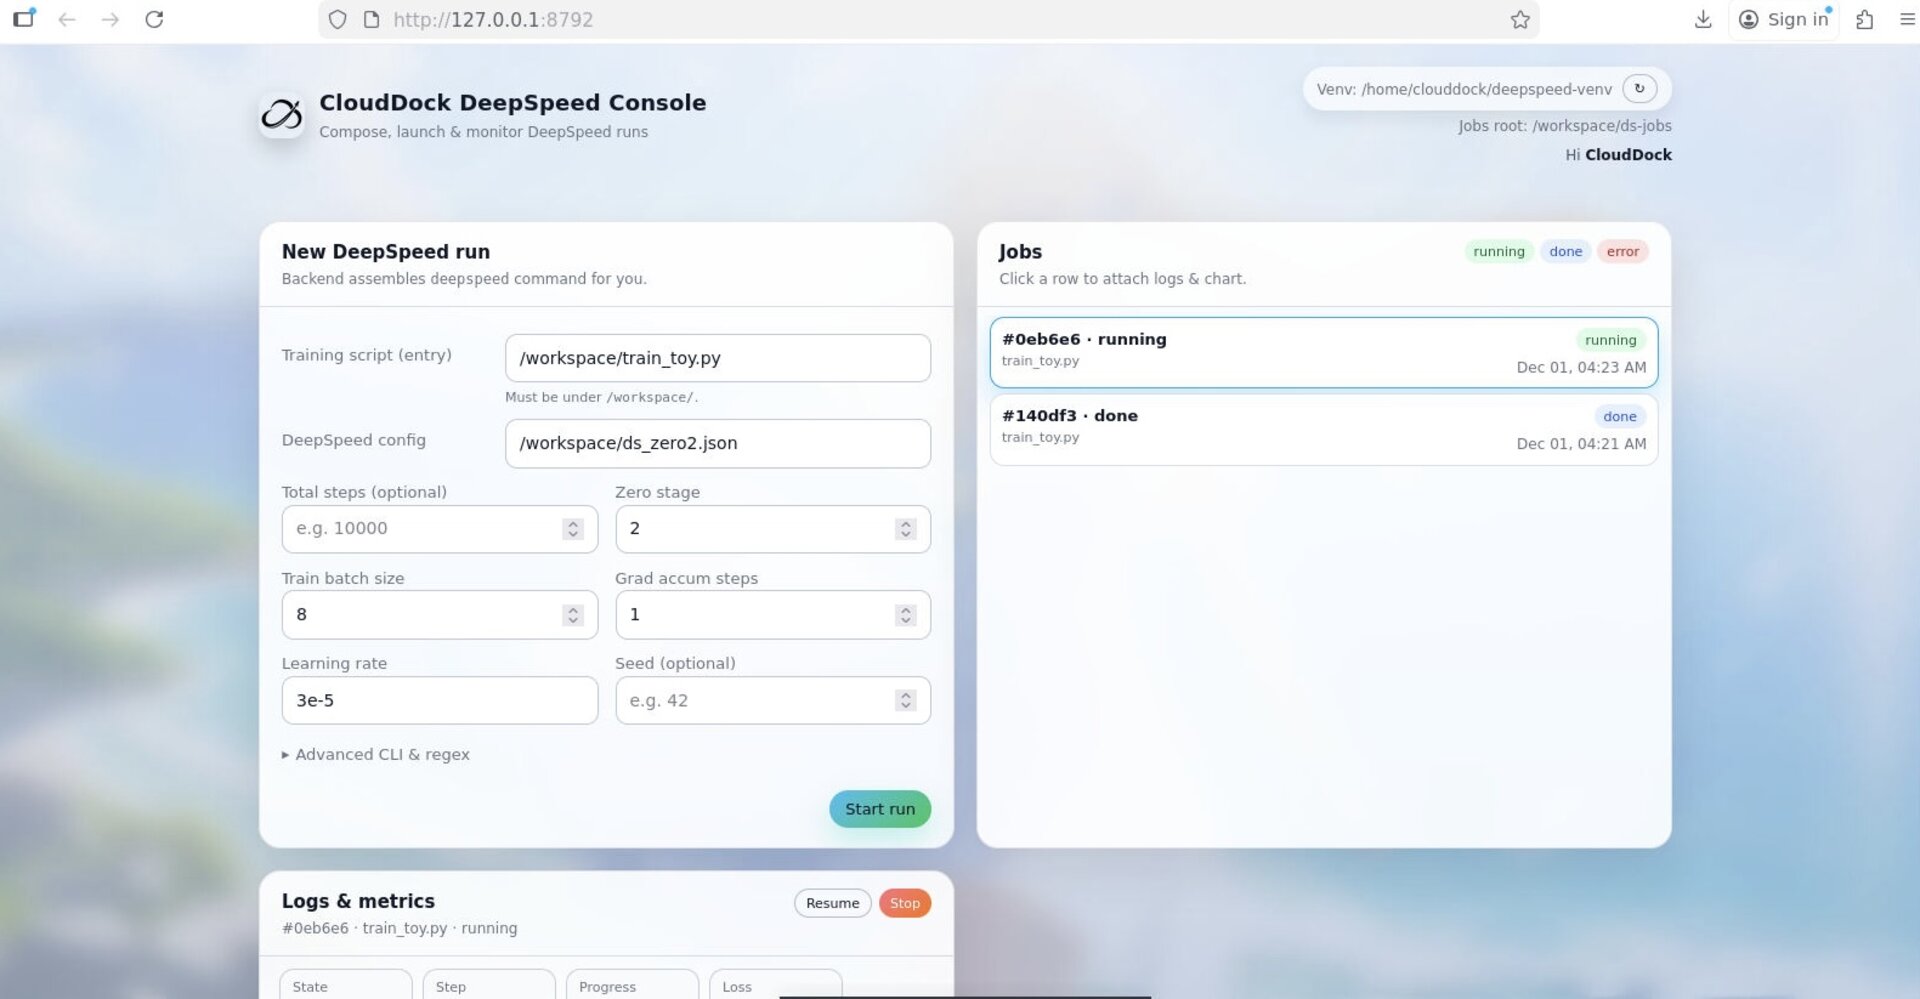Refresh the venv path with the reload icon
Screen dimensions: 1920x999
click(1638, 88)
